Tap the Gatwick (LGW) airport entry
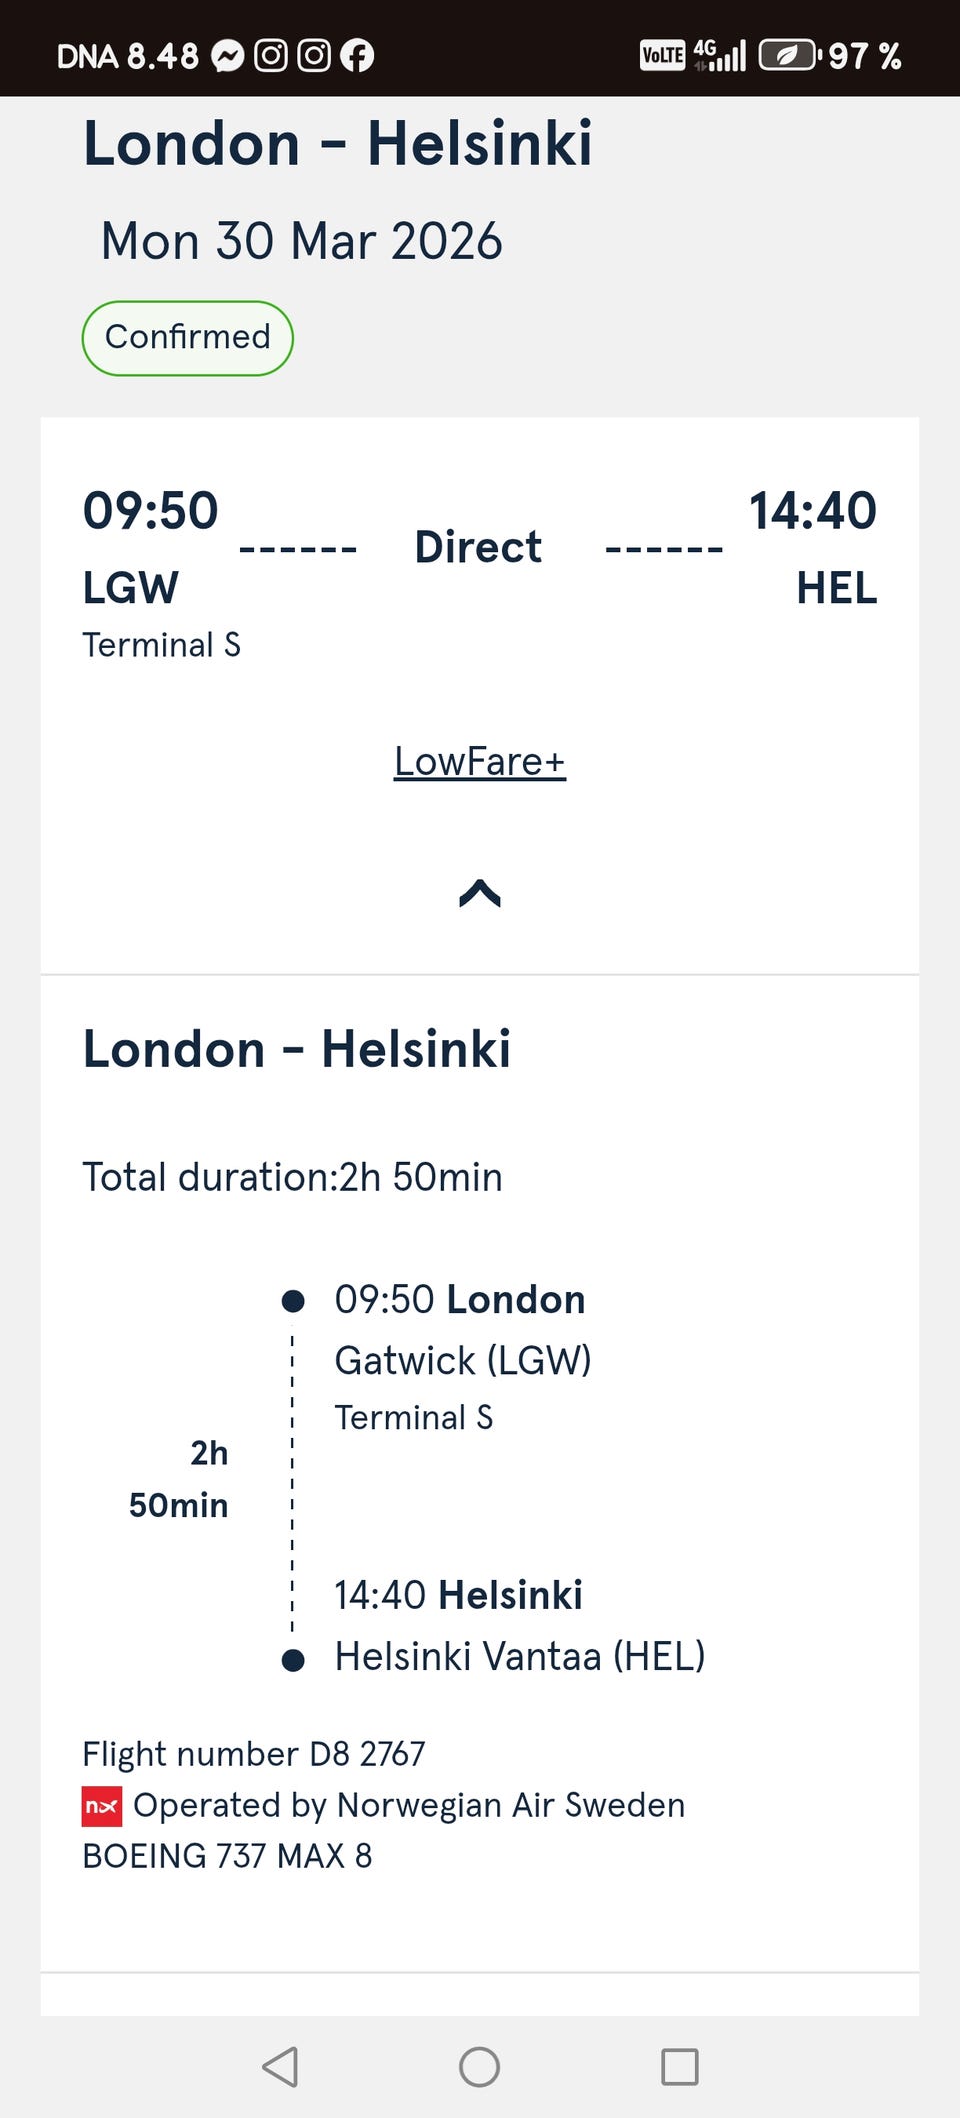 click(463, 1361)
